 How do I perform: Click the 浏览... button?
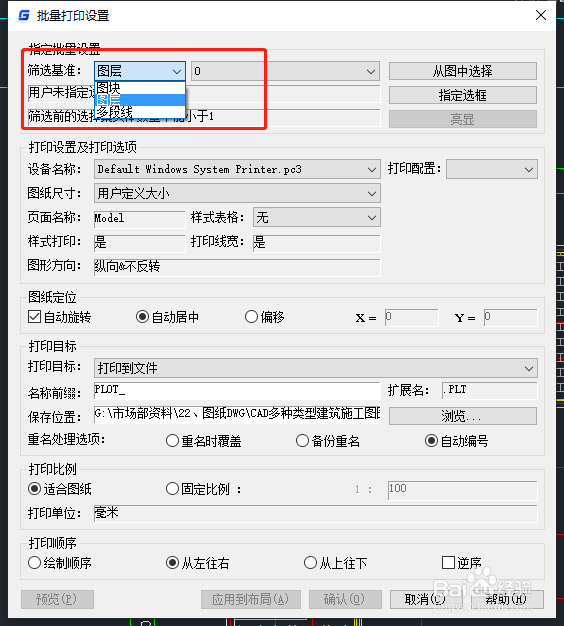click(x=463, y=416)
